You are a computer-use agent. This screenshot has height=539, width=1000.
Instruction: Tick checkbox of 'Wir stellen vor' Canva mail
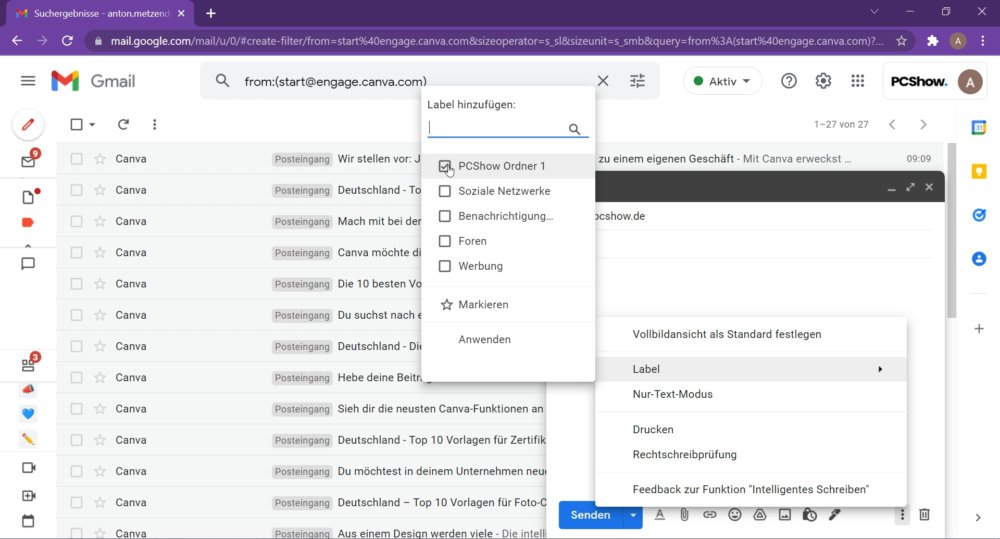tap(77, 159)
